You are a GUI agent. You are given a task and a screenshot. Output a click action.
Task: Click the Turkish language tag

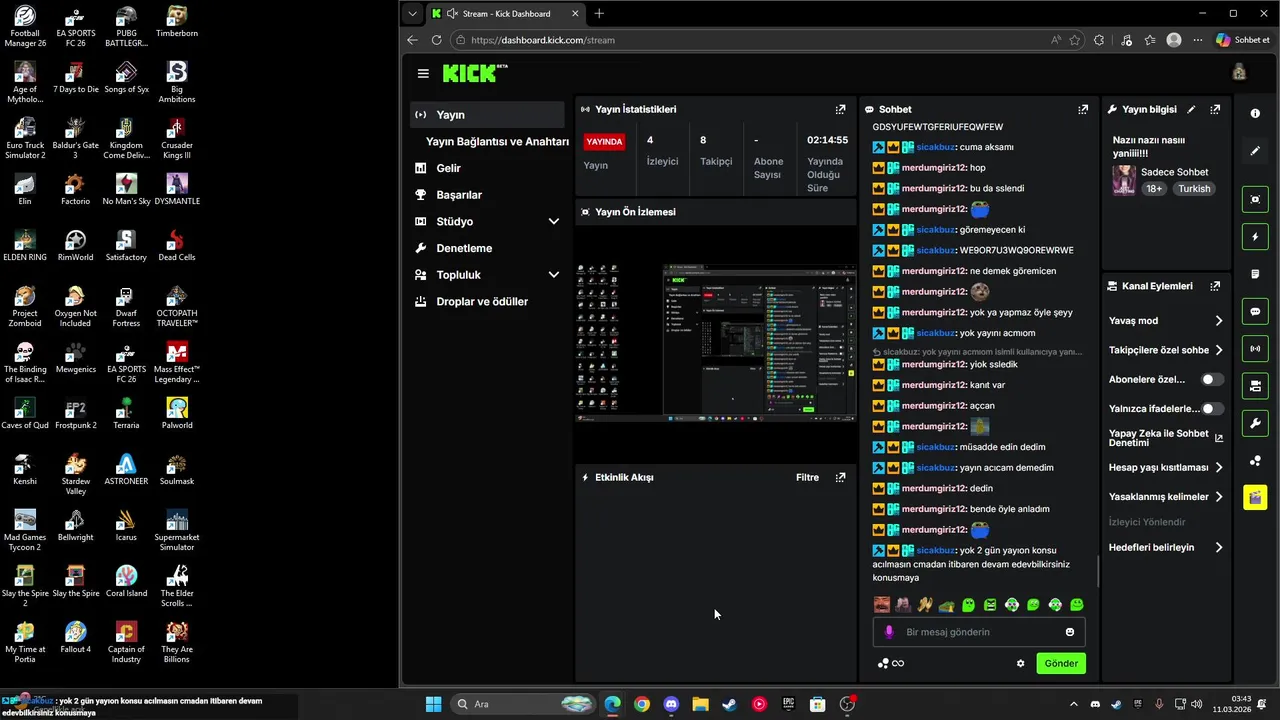[x=1194, y=189]
